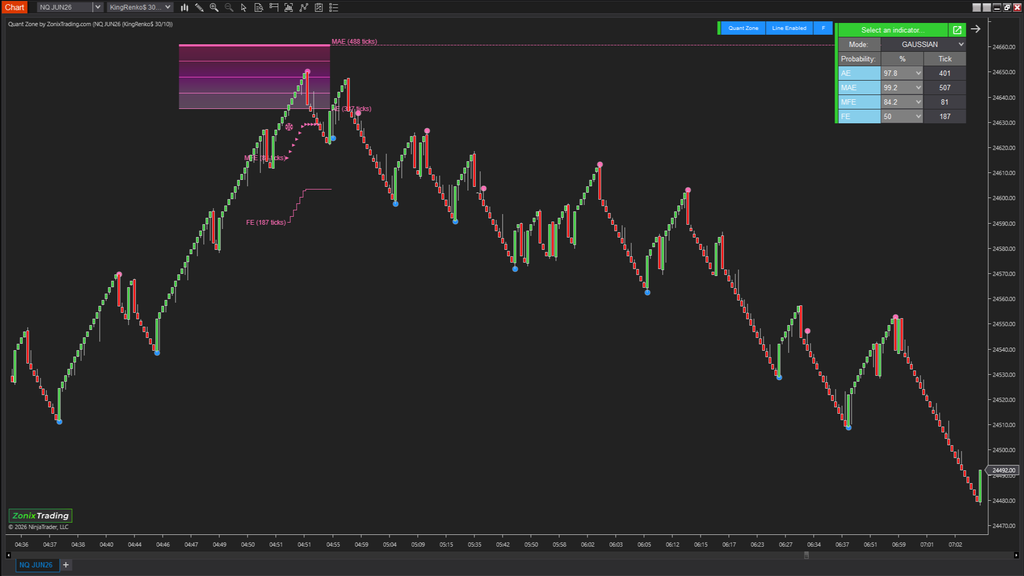Open the KingRenko$ 30 interval dropdown

pos(140,7)
